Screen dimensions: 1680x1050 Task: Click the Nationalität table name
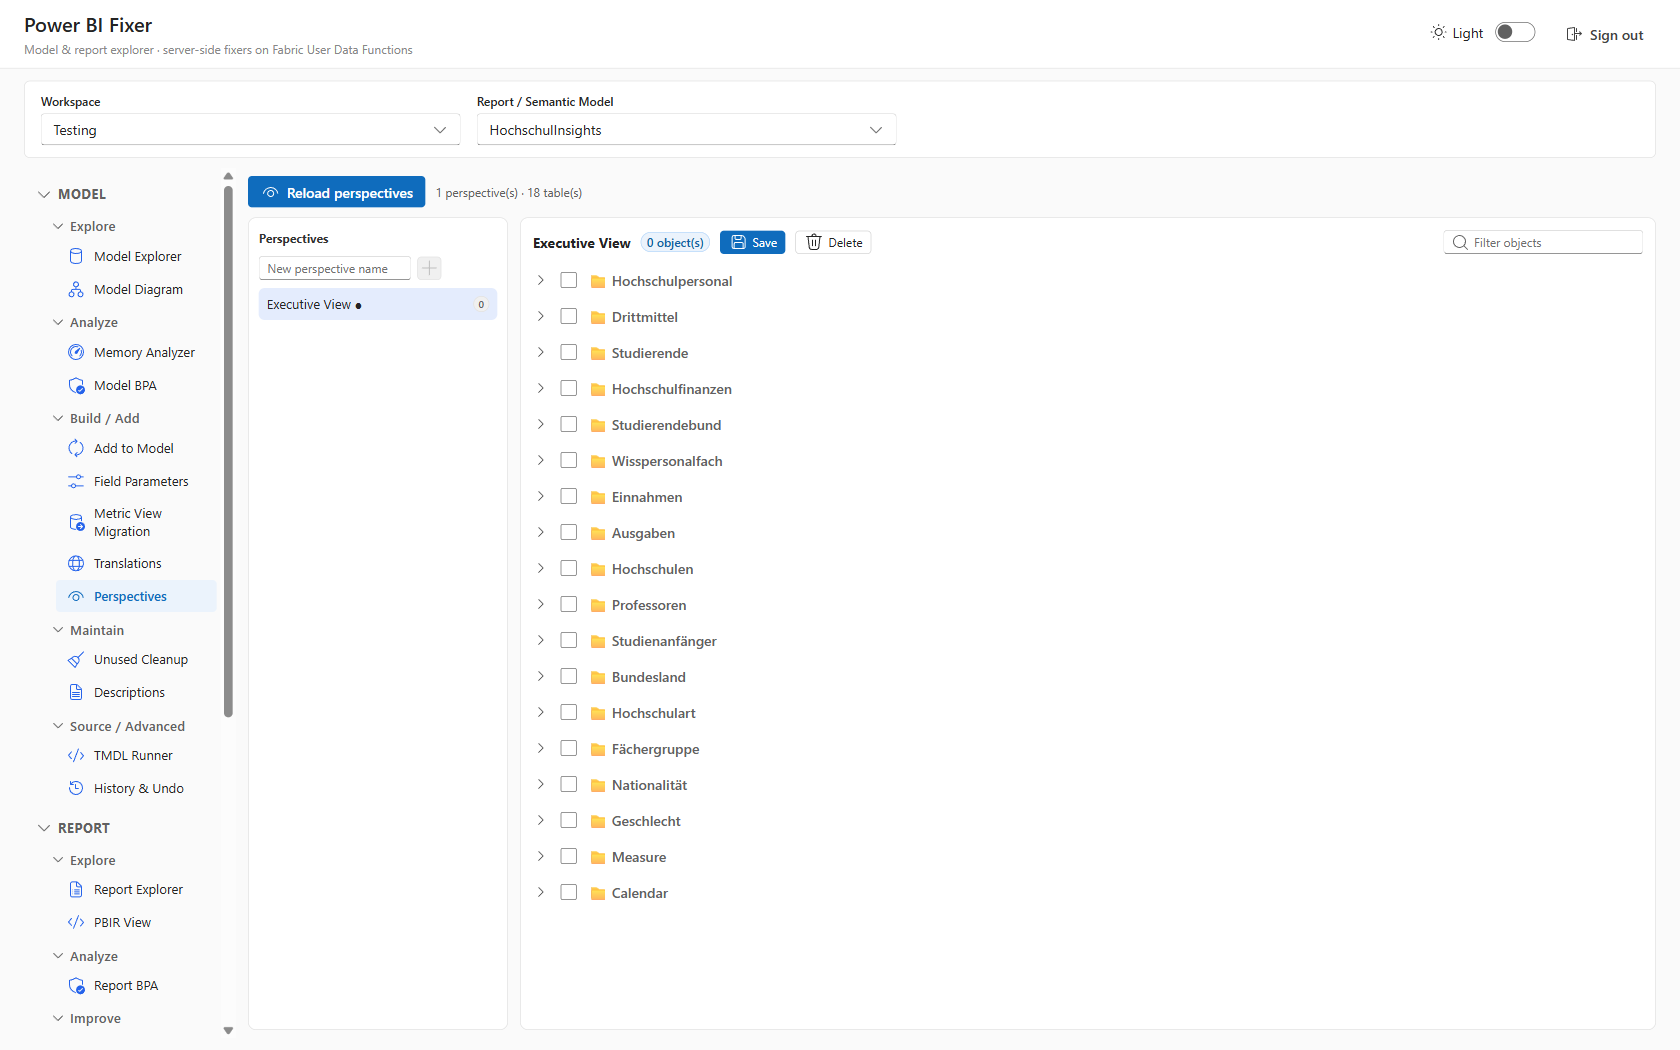(649, 785)
